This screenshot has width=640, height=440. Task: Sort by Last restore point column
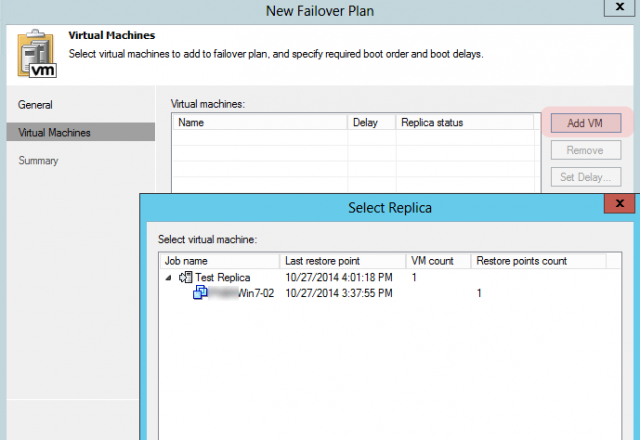pos(344,261)
